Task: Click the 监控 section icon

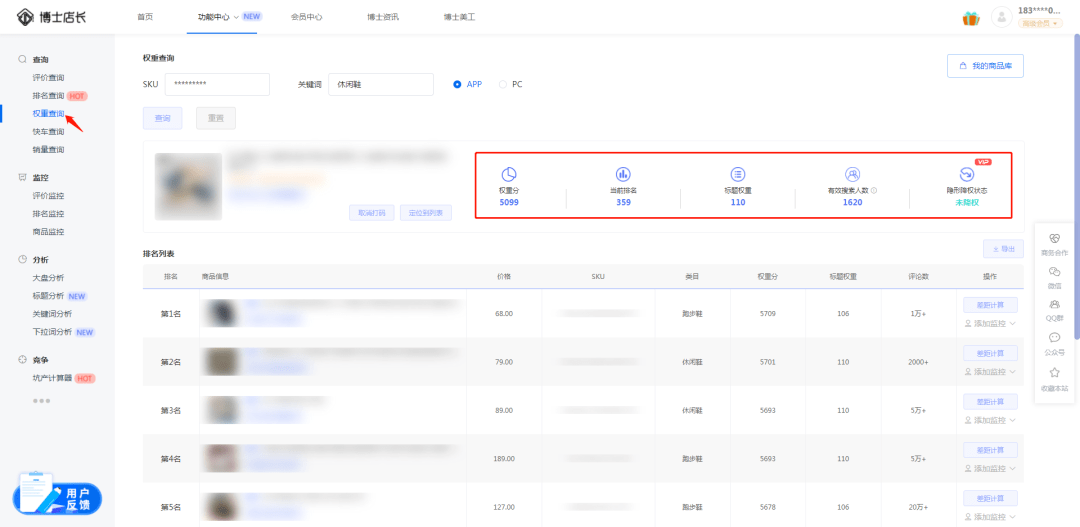Action: [22, 178]
